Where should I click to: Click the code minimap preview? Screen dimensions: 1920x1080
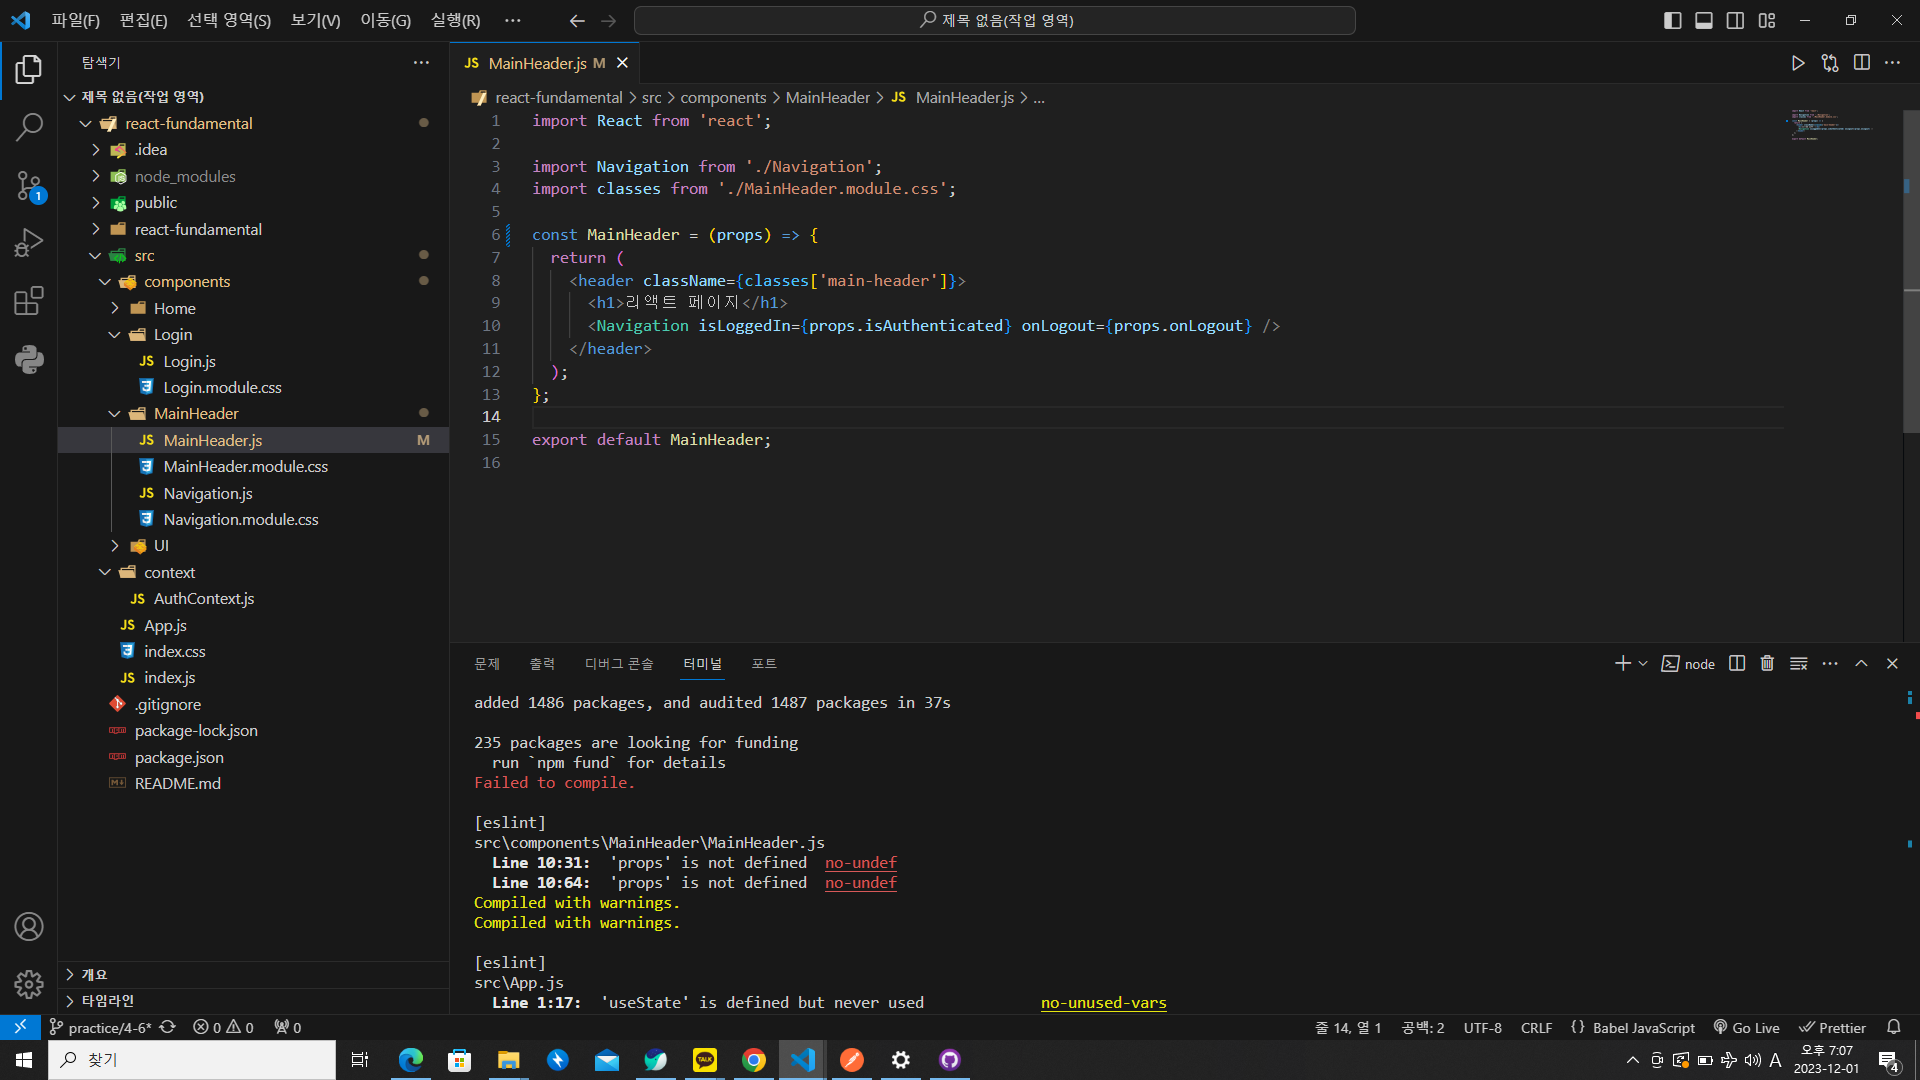1832,124
